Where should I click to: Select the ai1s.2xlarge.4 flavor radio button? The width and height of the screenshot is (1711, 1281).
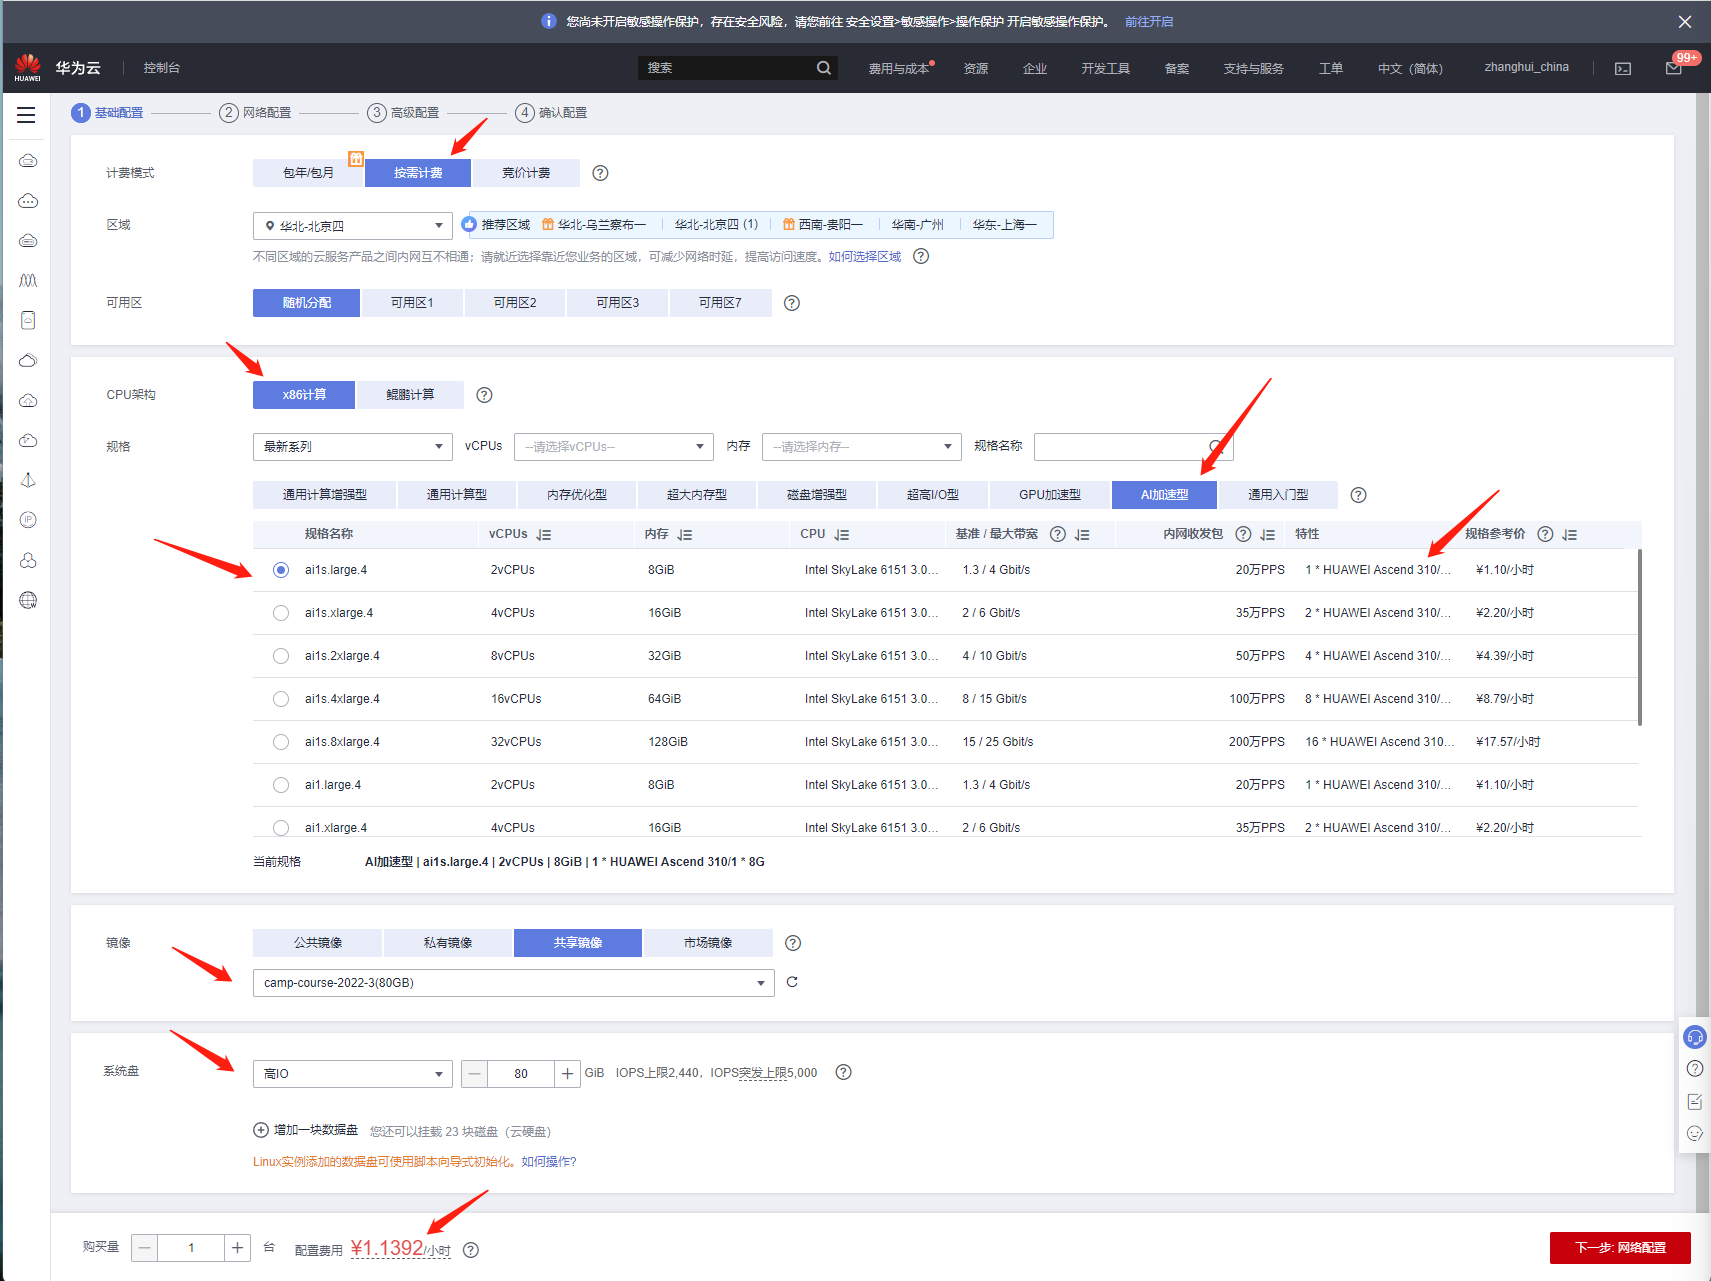click(281, 656)
